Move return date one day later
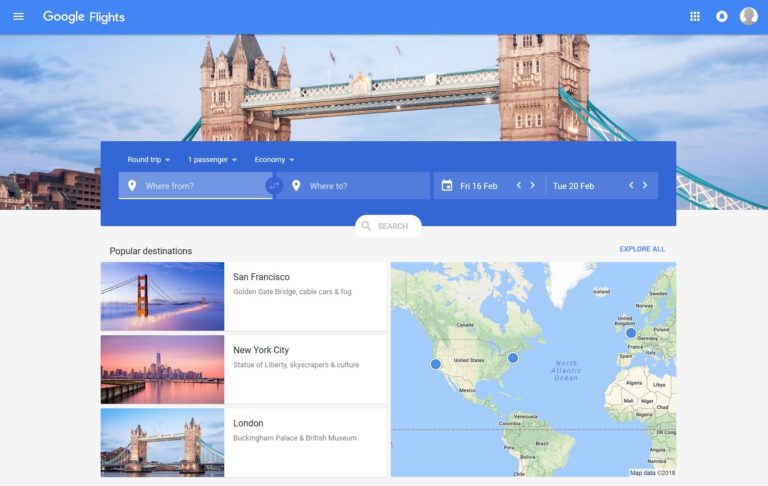 pyautogui.click(x=645, y=185)
